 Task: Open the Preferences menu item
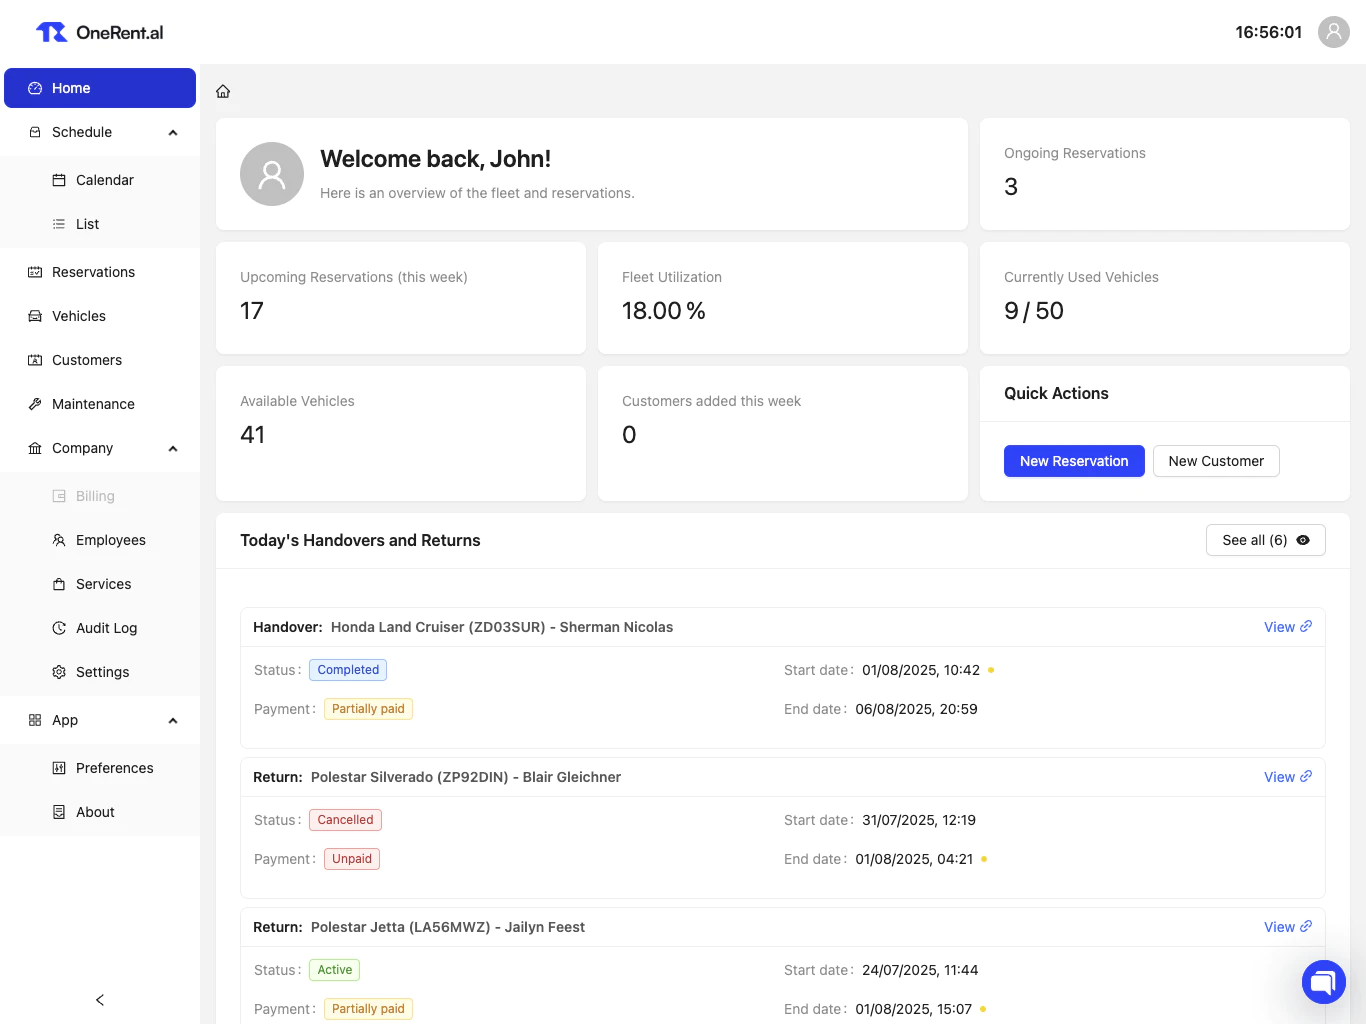click(100, 768)
